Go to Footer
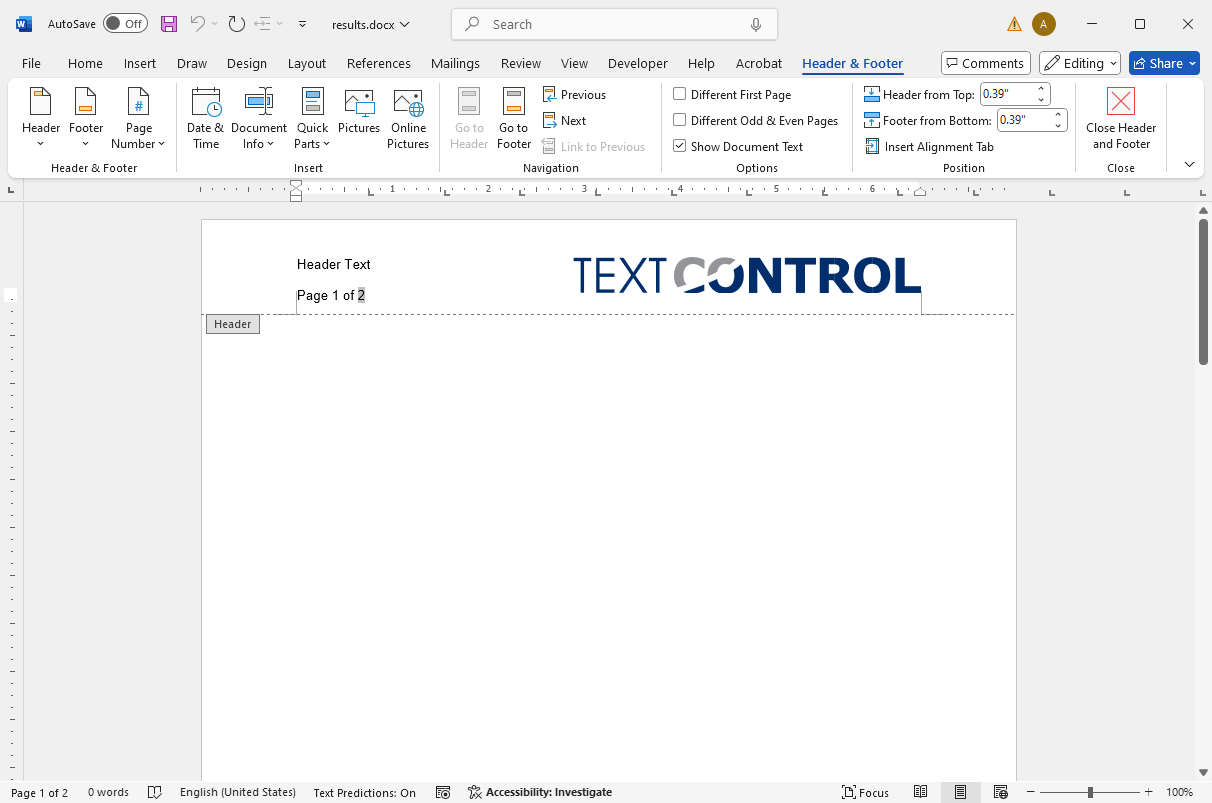Screen dimensions: 1212x803 click(514, 118)
